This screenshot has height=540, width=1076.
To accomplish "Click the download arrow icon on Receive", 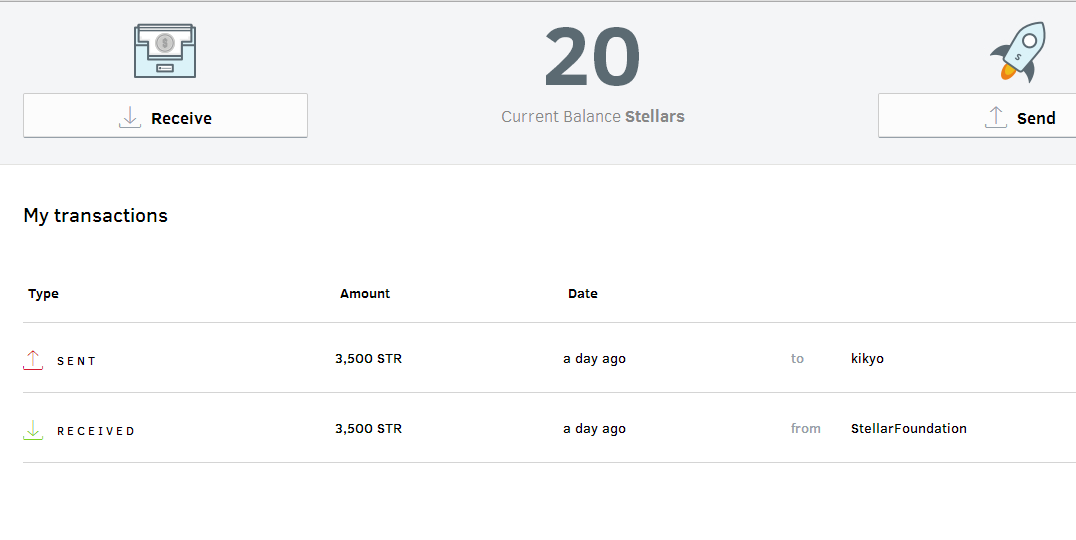I will (x=130, y=117).
